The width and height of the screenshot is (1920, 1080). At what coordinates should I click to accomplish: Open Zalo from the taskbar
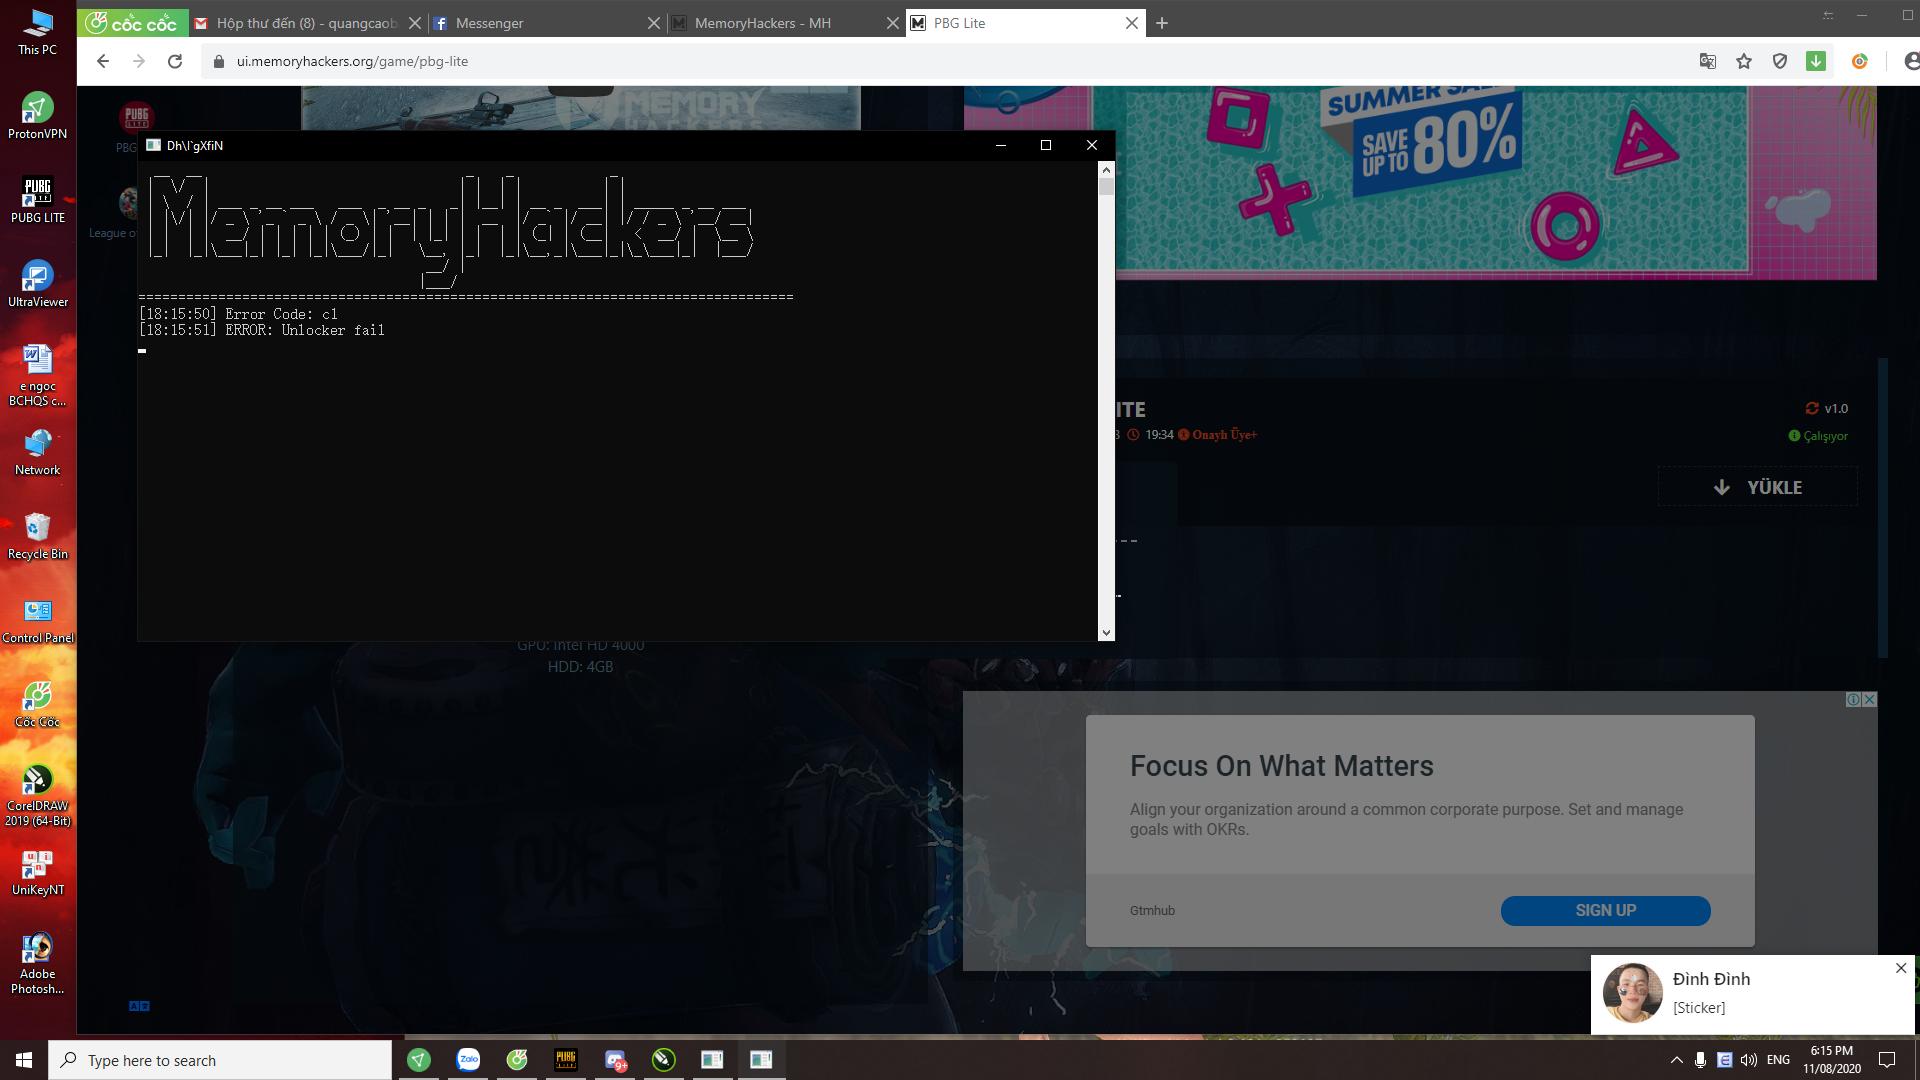[x=468, y=1060]
